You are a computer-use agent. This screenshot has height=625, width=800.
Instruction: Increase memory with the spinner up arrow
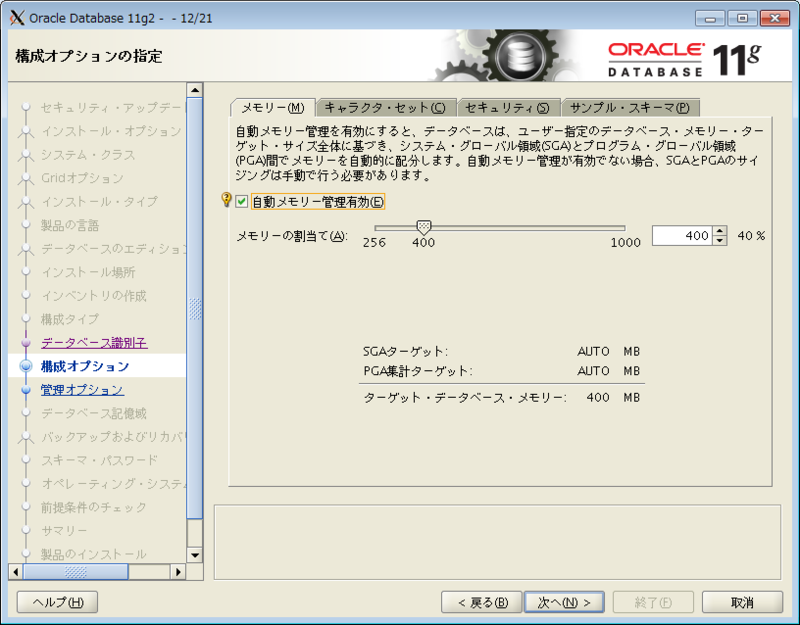click(721, 228)
